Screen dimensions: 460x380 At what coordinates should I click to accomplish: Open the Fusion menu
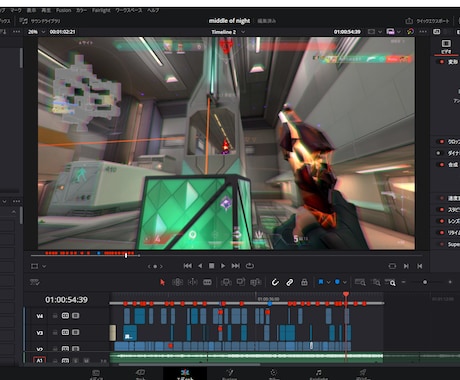pos(63,10)
